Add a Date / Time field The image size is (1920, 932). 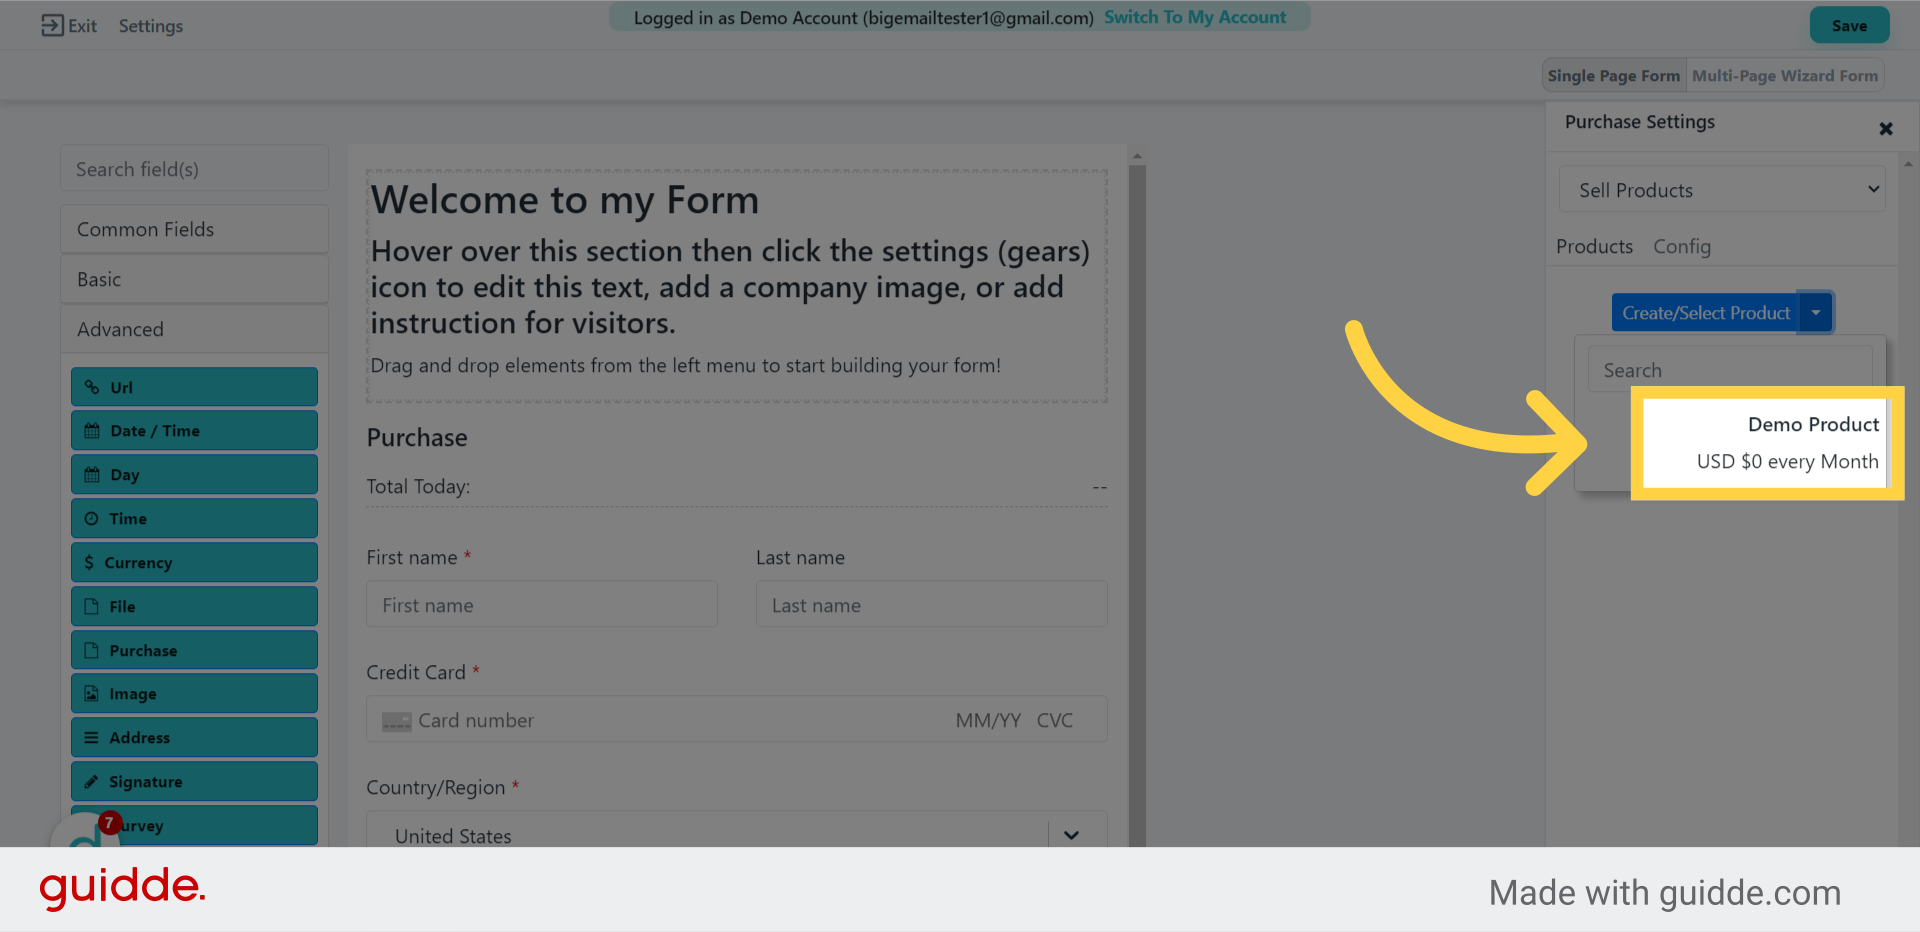[194, 430]
